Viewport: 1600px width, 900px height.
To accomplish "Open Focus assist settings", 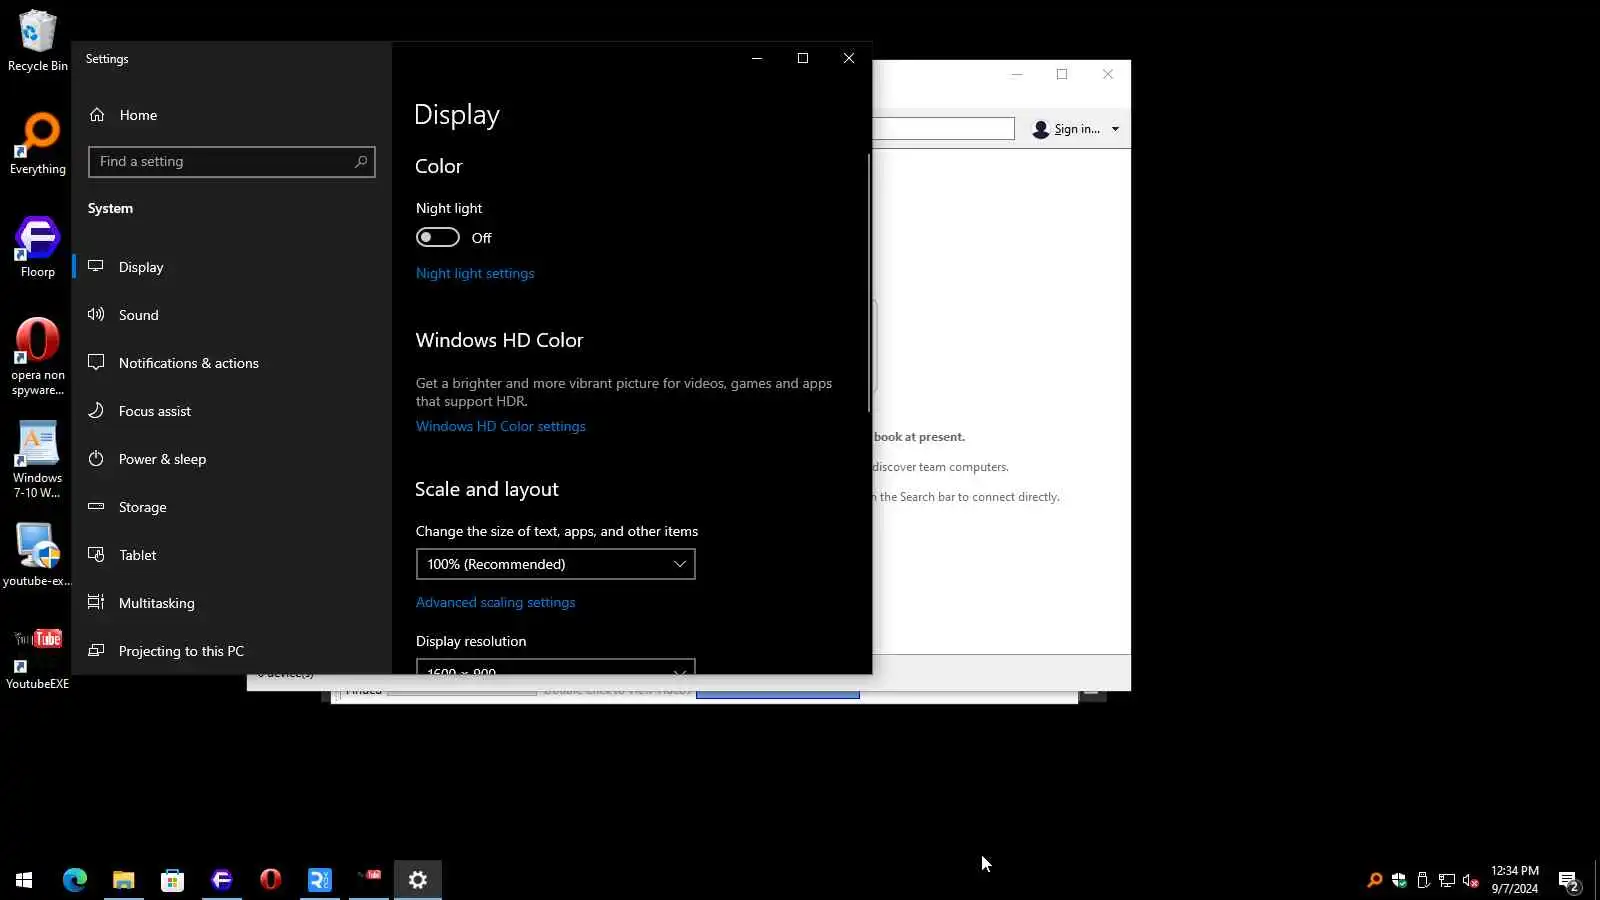I will (232, 411).
